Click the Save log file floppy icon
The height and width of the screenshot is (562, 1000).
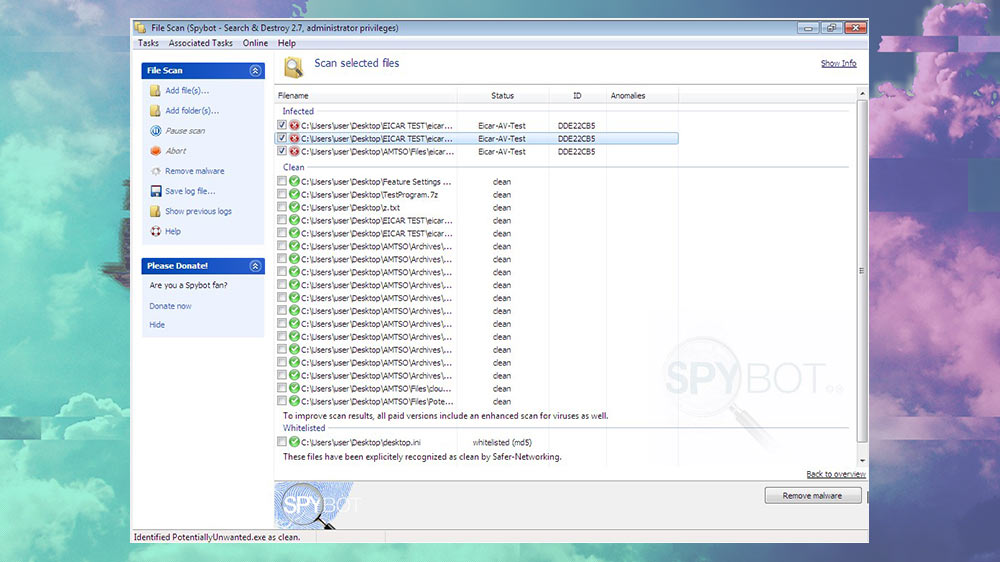click(x=155, y=191)
